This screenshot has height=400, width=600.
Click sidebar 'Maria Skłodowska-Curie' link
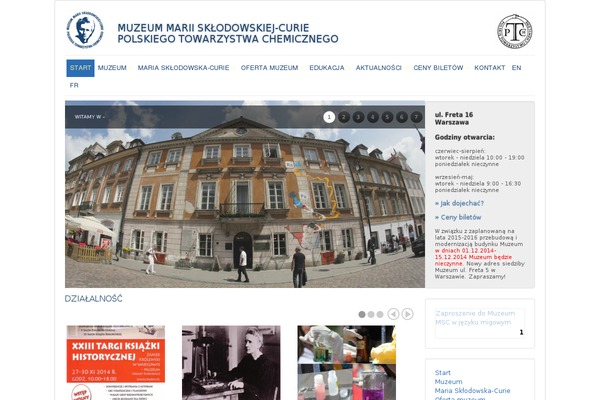(x=472, y=391)
